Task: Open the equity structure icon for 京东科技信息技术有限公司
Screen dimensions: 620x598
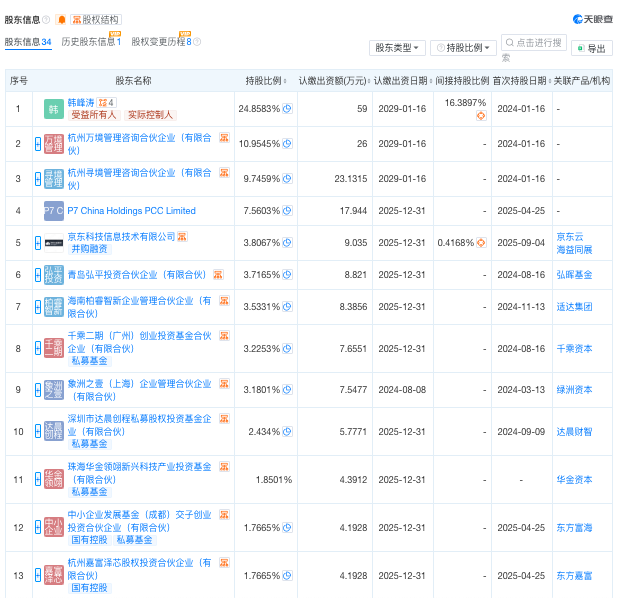Action: click(182, 235)
